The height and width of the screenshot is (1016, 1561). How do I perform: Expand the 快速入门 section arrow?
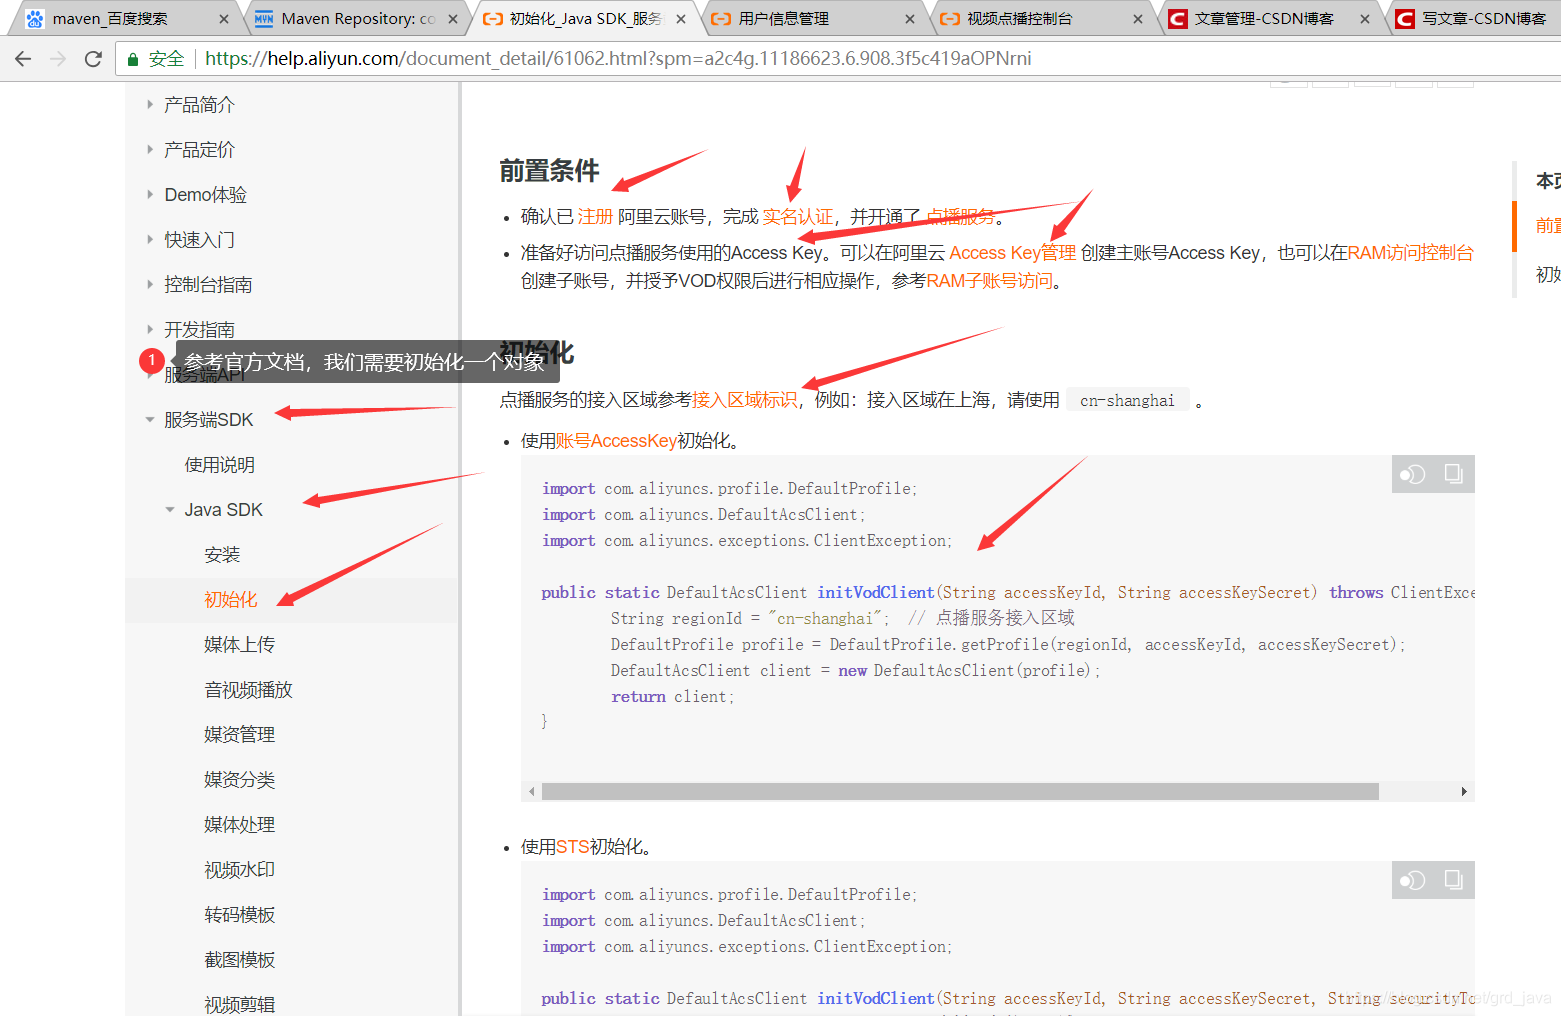click(150, 239)
